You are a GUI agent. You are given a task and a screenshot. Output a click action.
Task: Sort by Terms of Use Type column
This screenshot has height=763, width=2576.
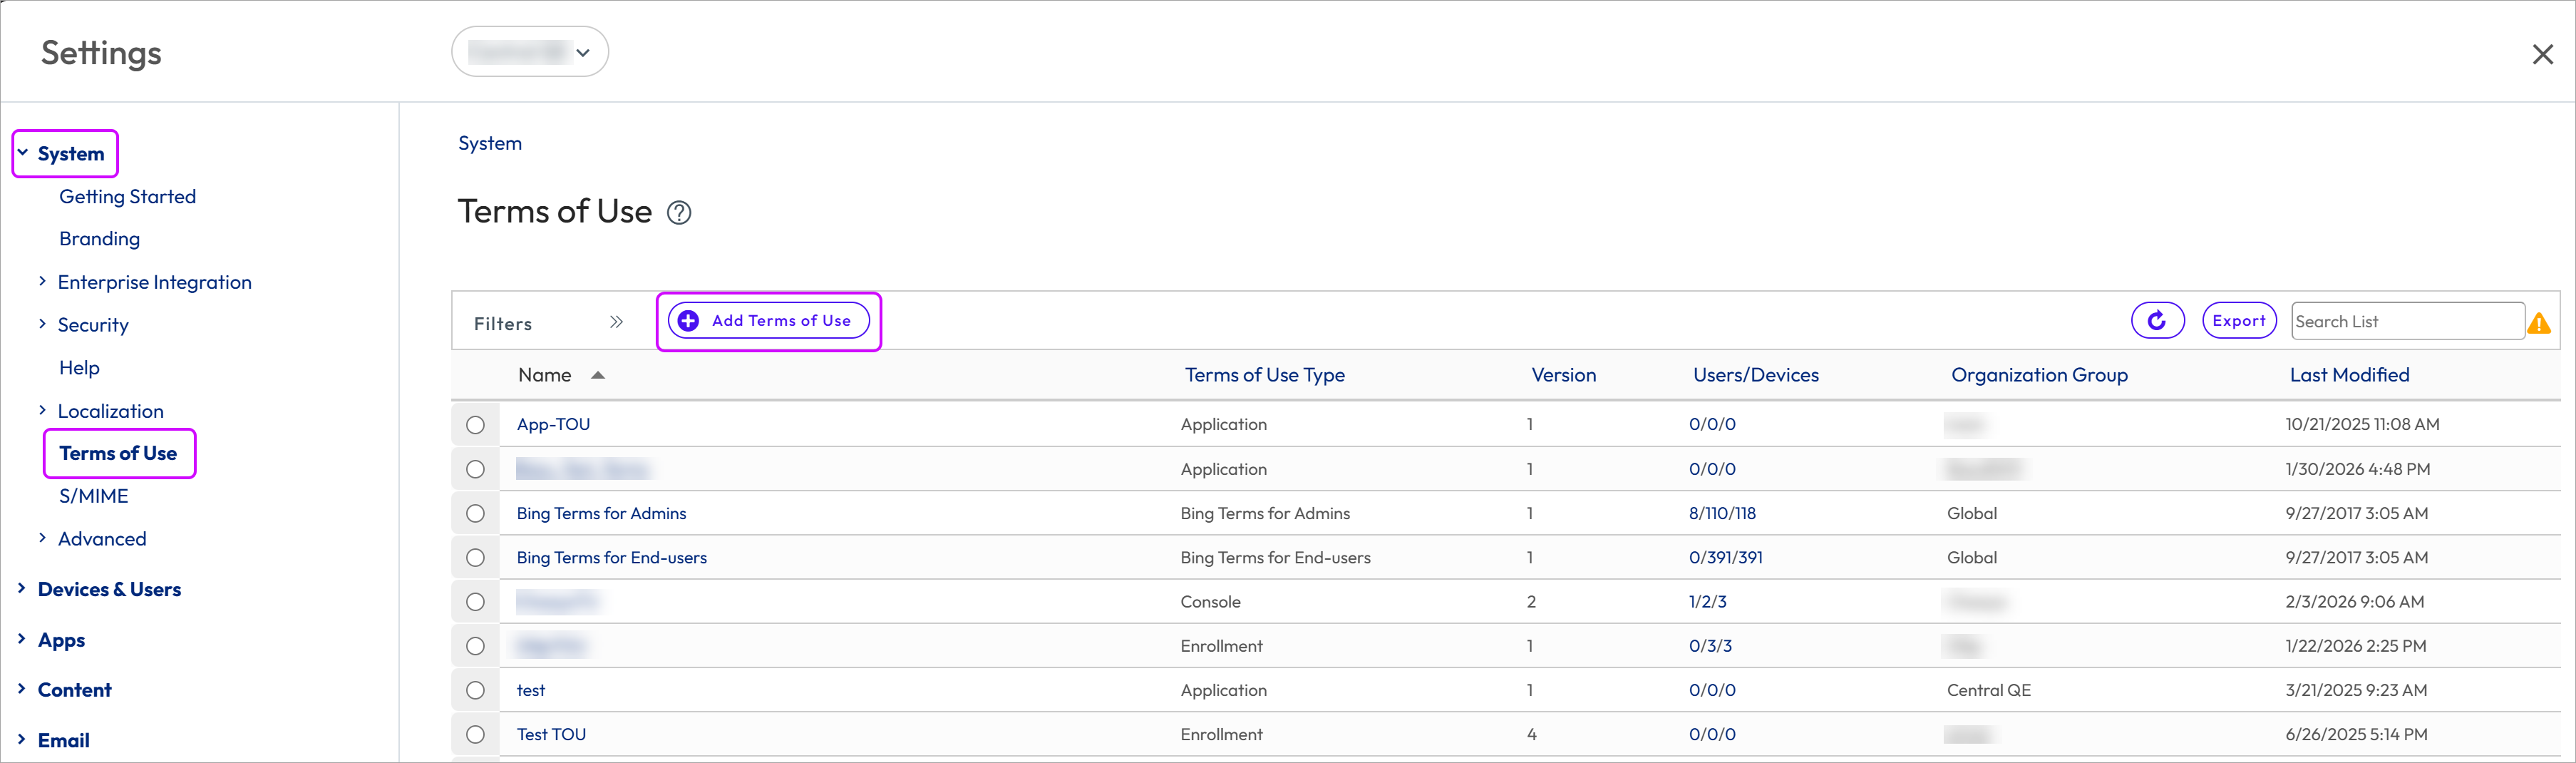1264,375
